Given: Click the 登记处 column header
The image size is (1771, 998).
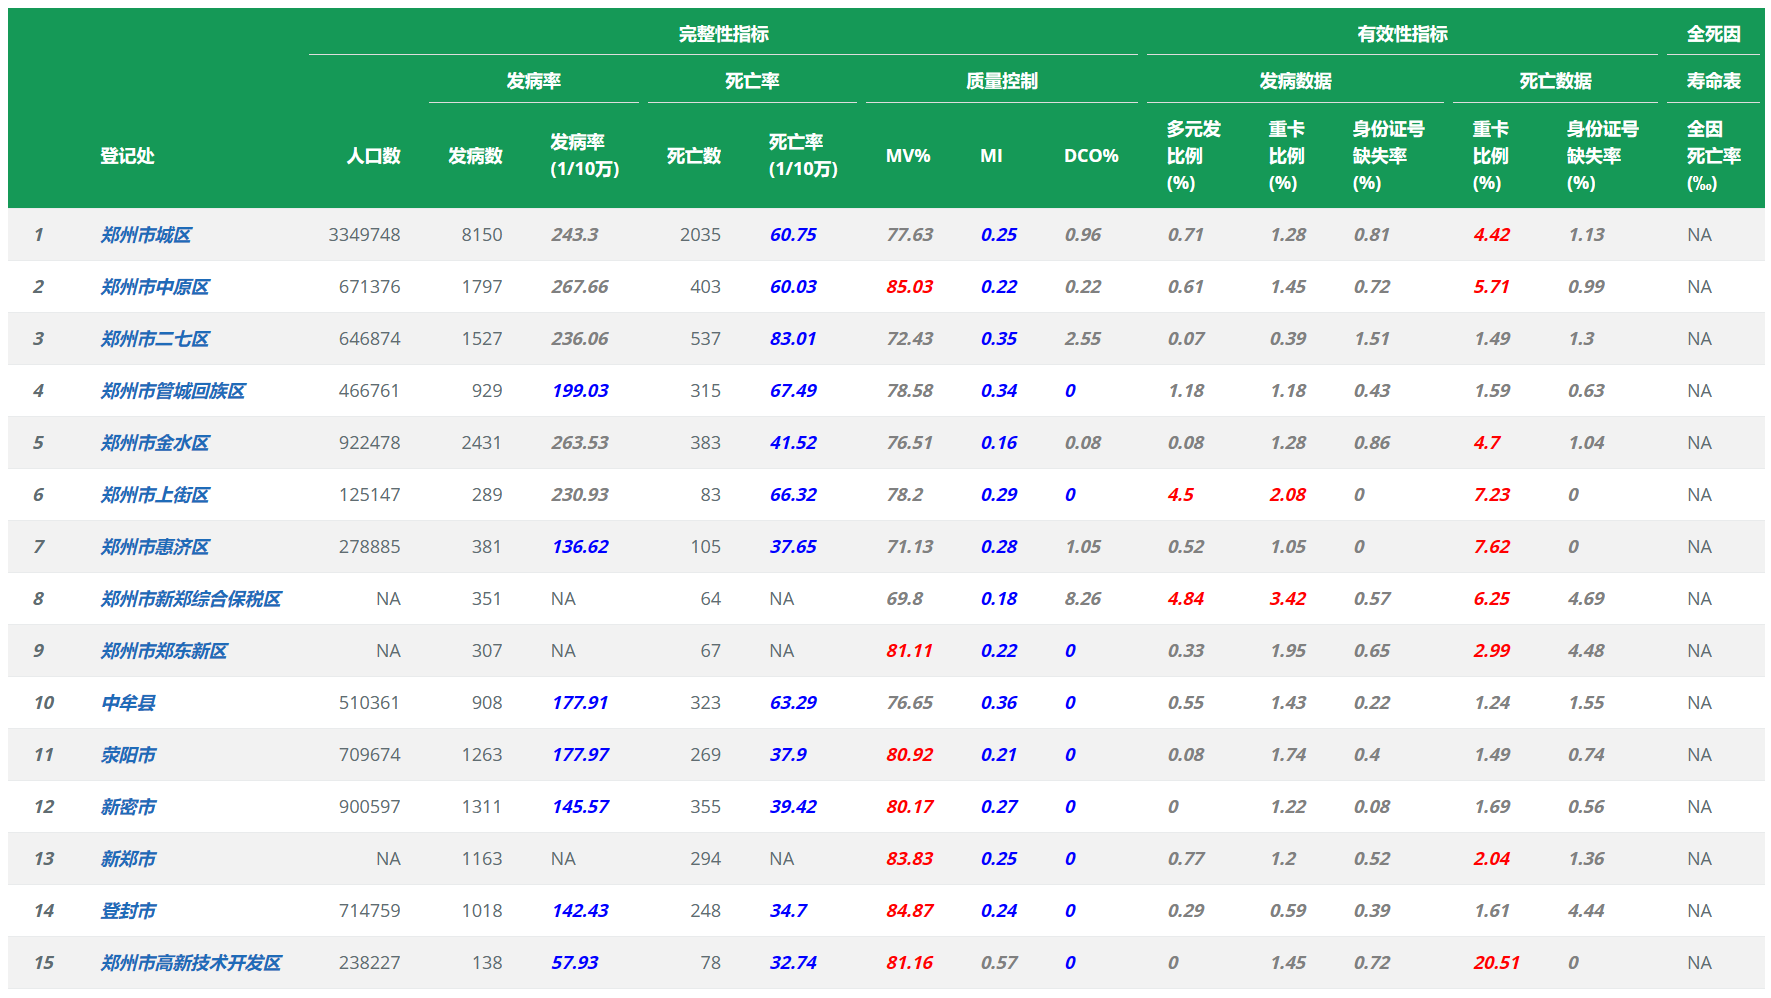Looking at the screenshot, I should tap(127, 156).
